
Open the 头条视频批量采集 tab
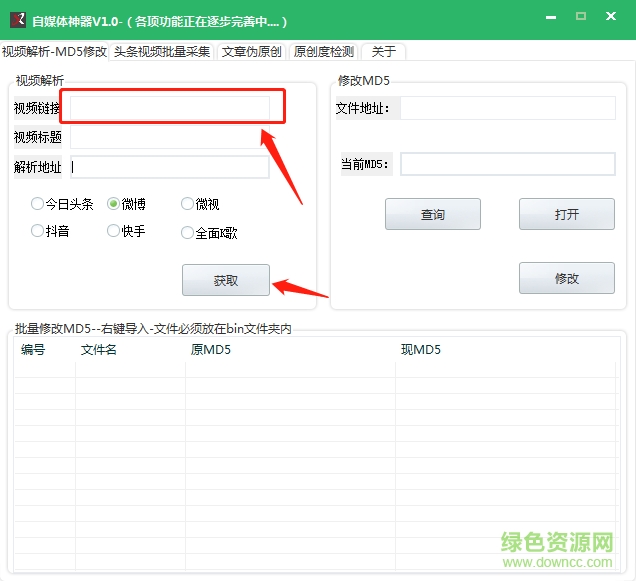click(x=162, y=52)
